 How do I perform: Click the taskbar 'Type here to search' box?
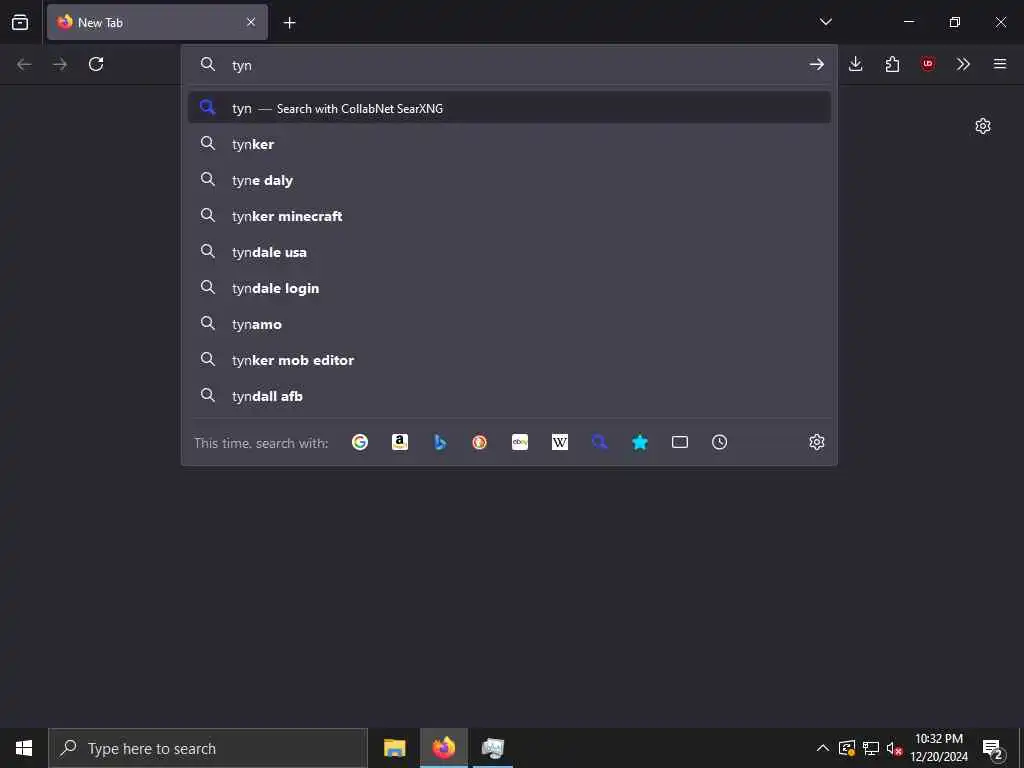[x=208, y=748]
